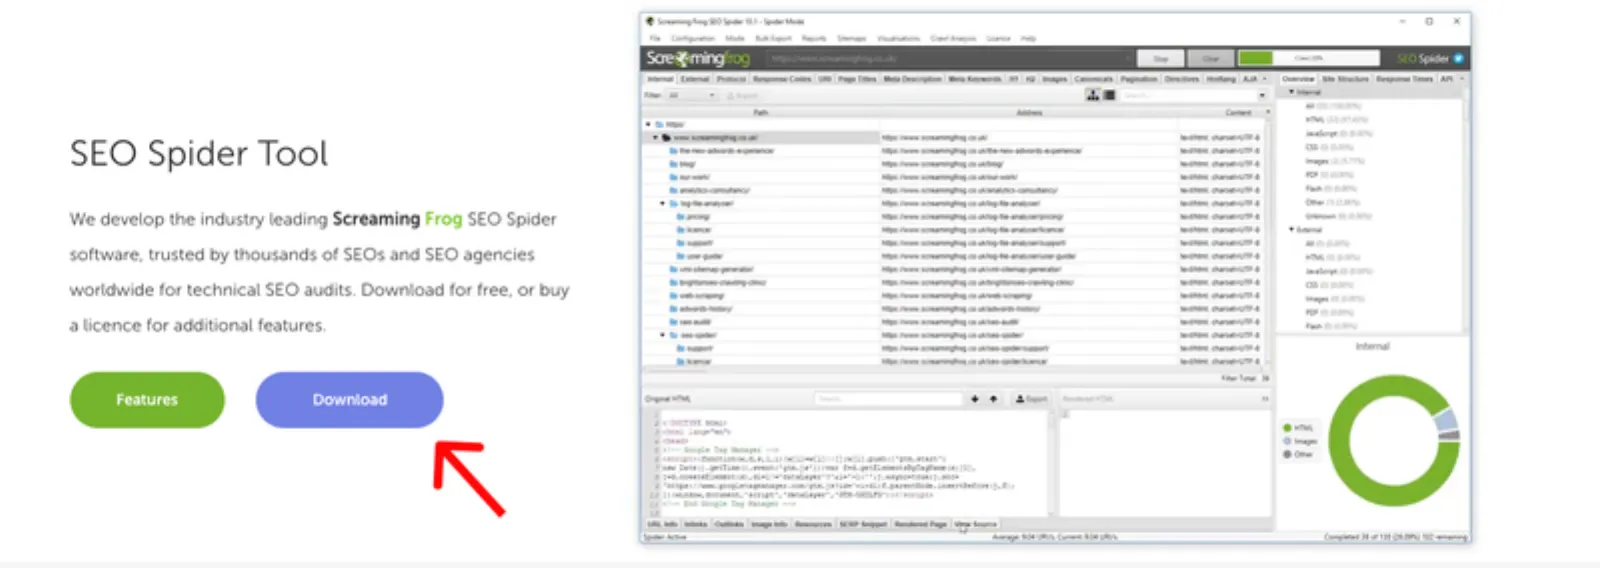
Task: Switch to list view icon in SEO Spider screenshot
Action: (x=1109, y=95)
